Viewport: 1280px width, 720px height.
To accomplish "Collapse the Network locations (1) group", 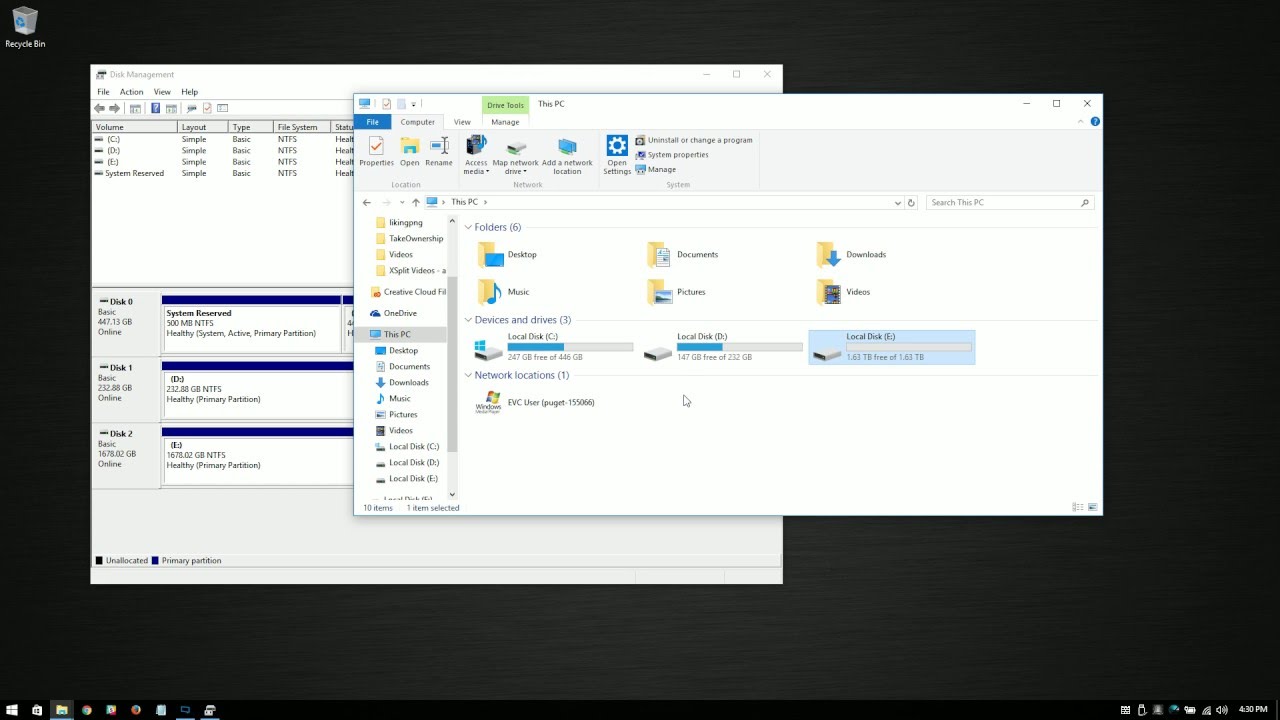I will tap(468, 375).
